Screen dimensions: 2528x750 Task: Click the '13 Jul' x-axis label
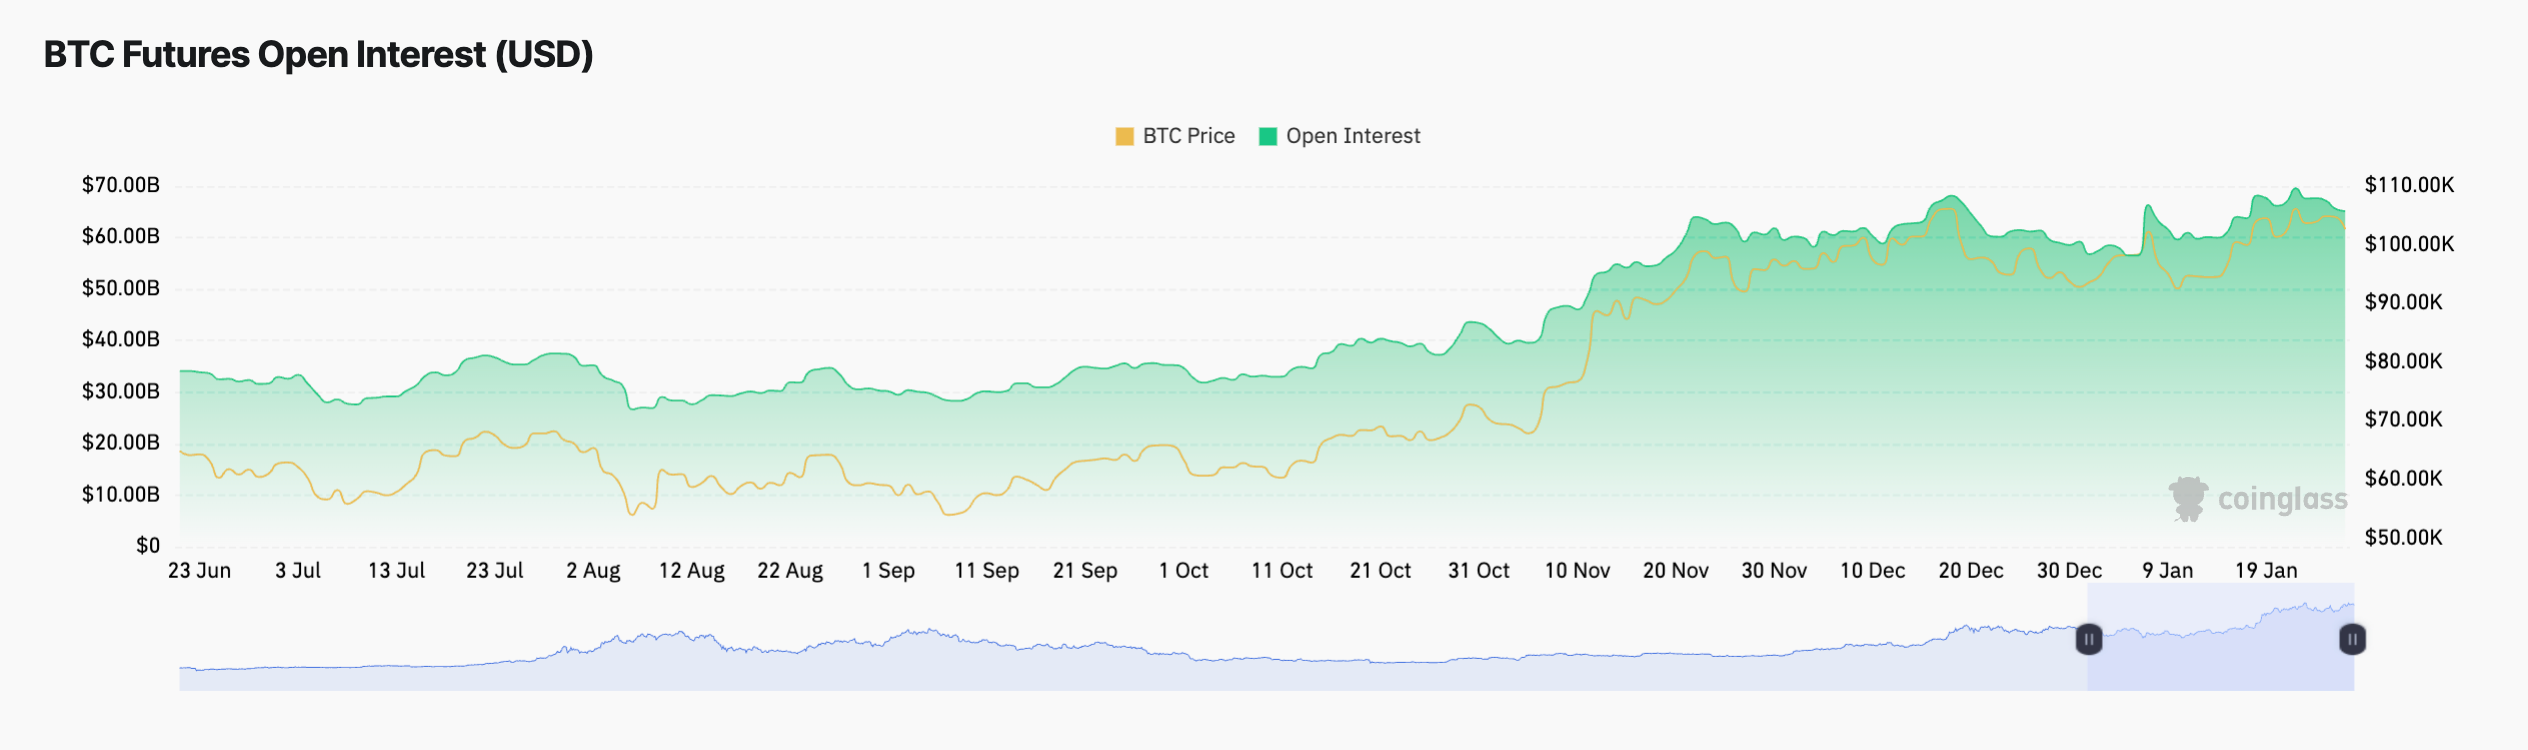[396, 571]
